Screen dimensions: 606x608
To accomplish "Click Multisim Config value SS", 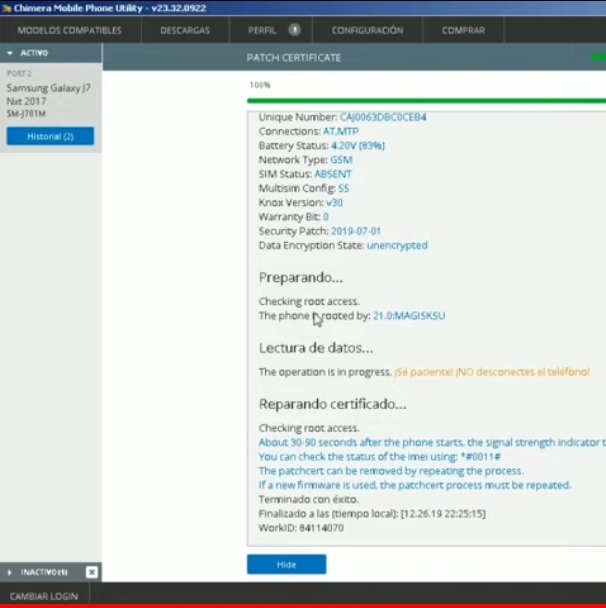I will (344, 188).
